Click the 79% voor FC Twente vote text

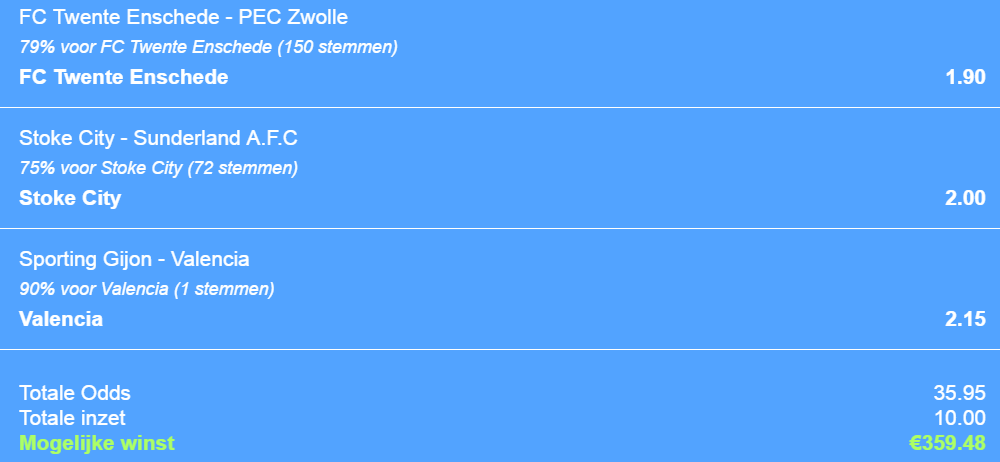[208, 47]
